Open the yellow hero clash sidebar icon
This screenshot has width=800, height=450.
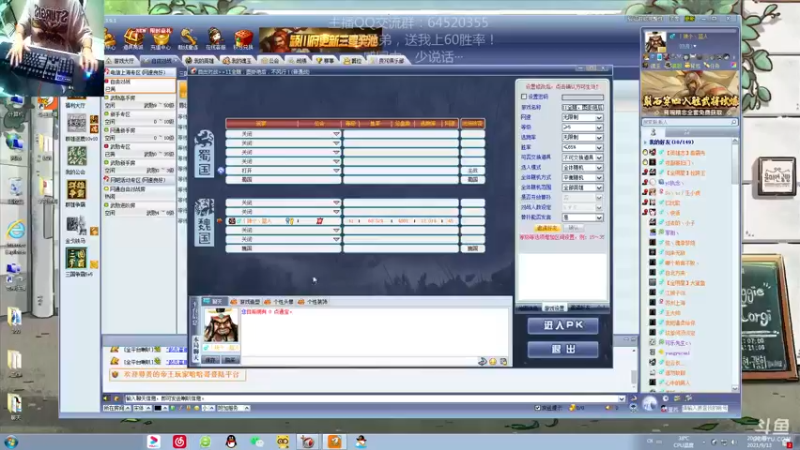point(77,190)
